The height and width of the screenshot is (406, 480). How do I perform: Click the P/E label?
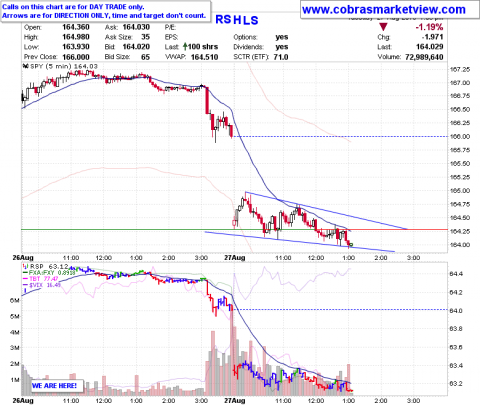[x=170, y=27]
